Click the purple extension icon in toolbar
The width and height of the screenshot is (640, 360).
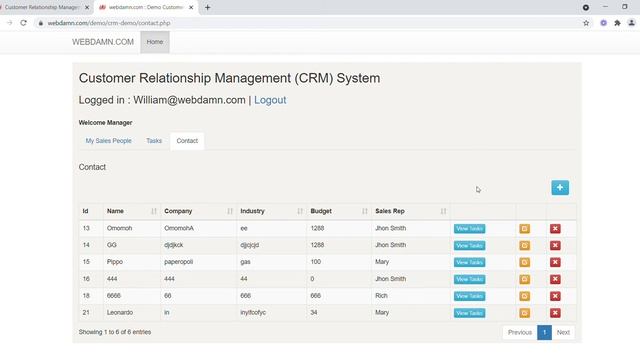603,23
